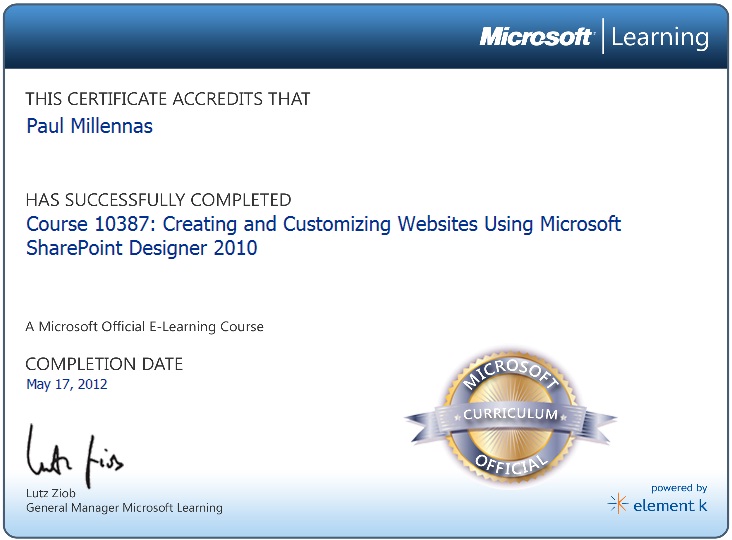Select the May 17, 2012 completion date
The height and width of the screenshot is (540, 732).
click(x=67, y=384)
